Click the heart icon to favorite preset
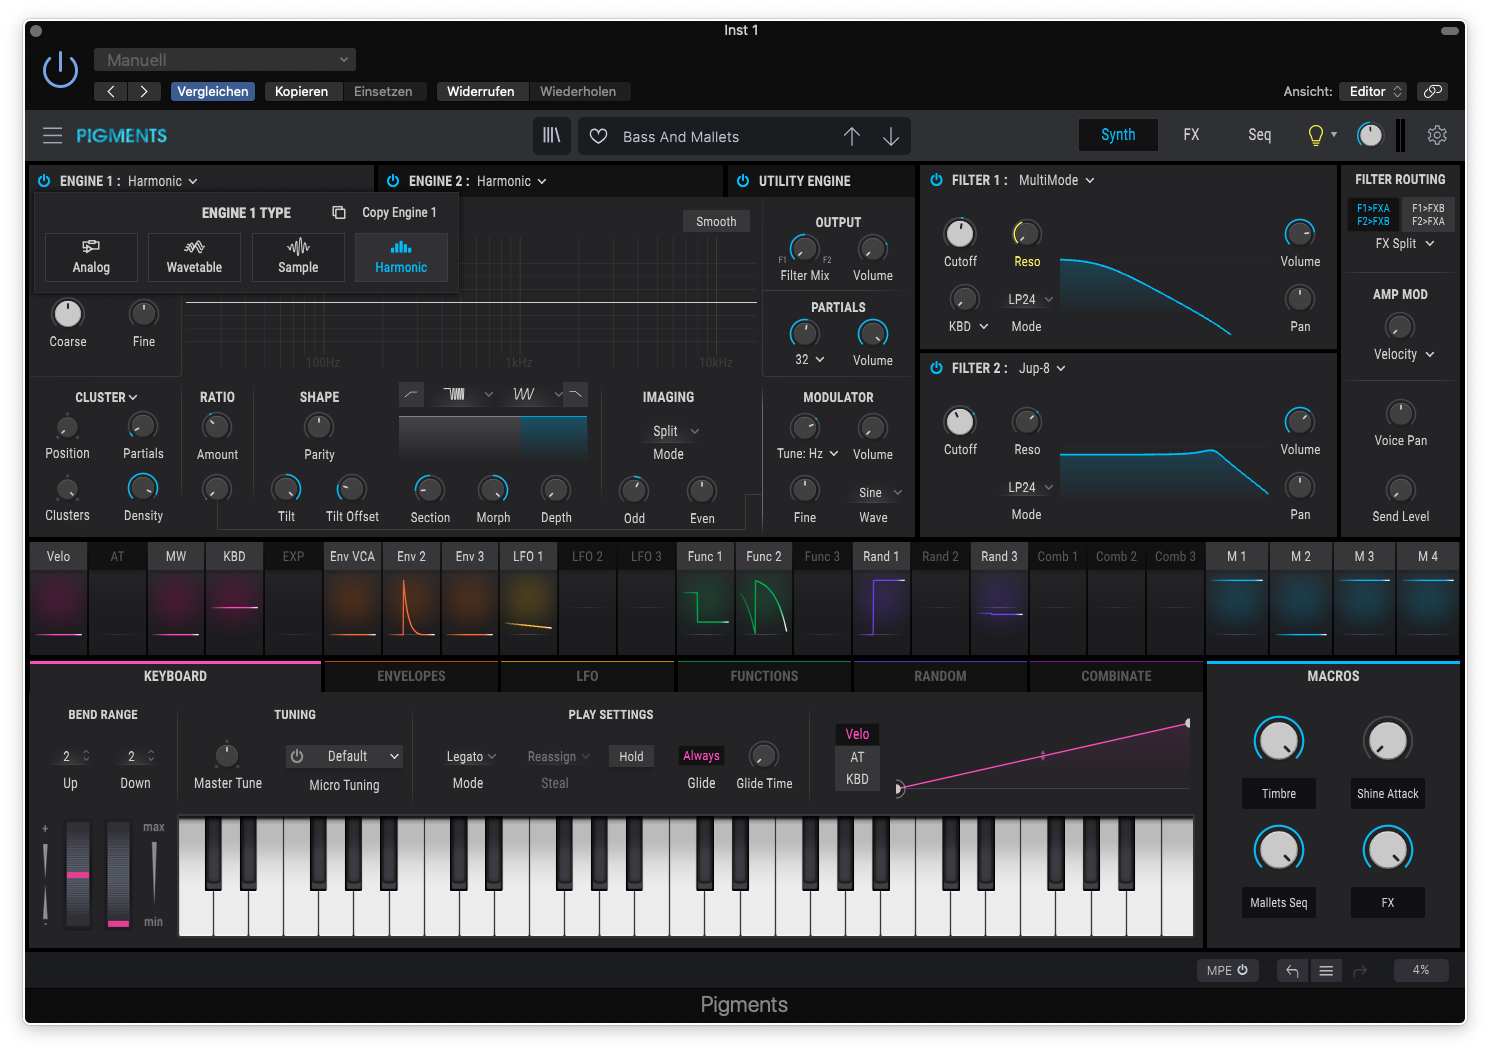The image size is (1490, 1052). (599, 137)
